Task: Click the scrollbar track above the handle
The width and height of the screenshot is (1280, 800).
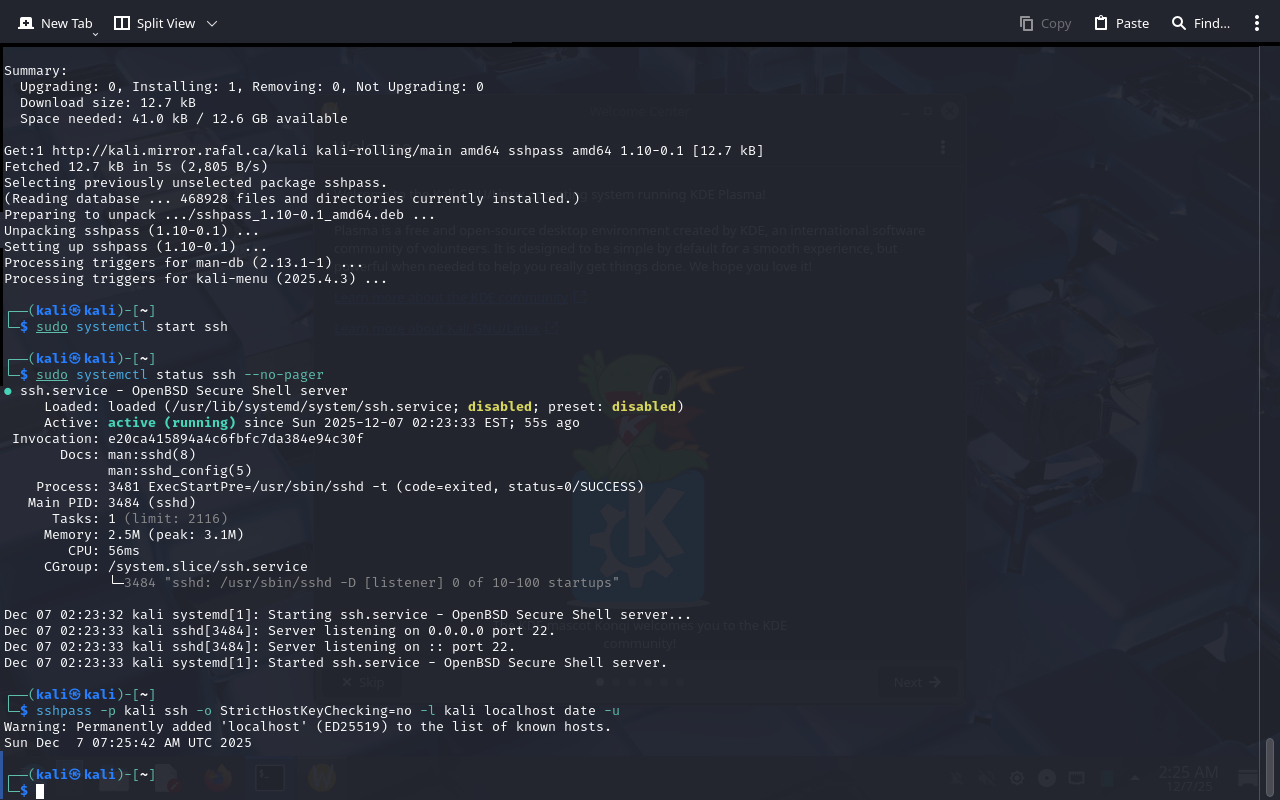Action: click(1270, 400)
